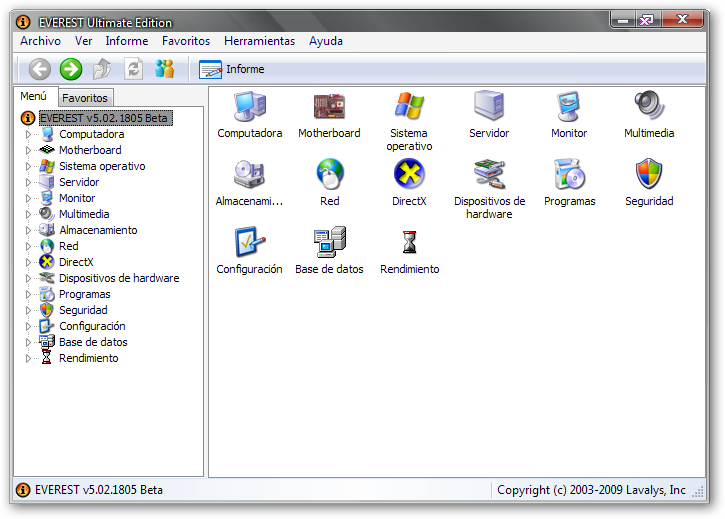Expand the Configuración tree node
This screenshot has height=519, width=725.
click(28, 327)
